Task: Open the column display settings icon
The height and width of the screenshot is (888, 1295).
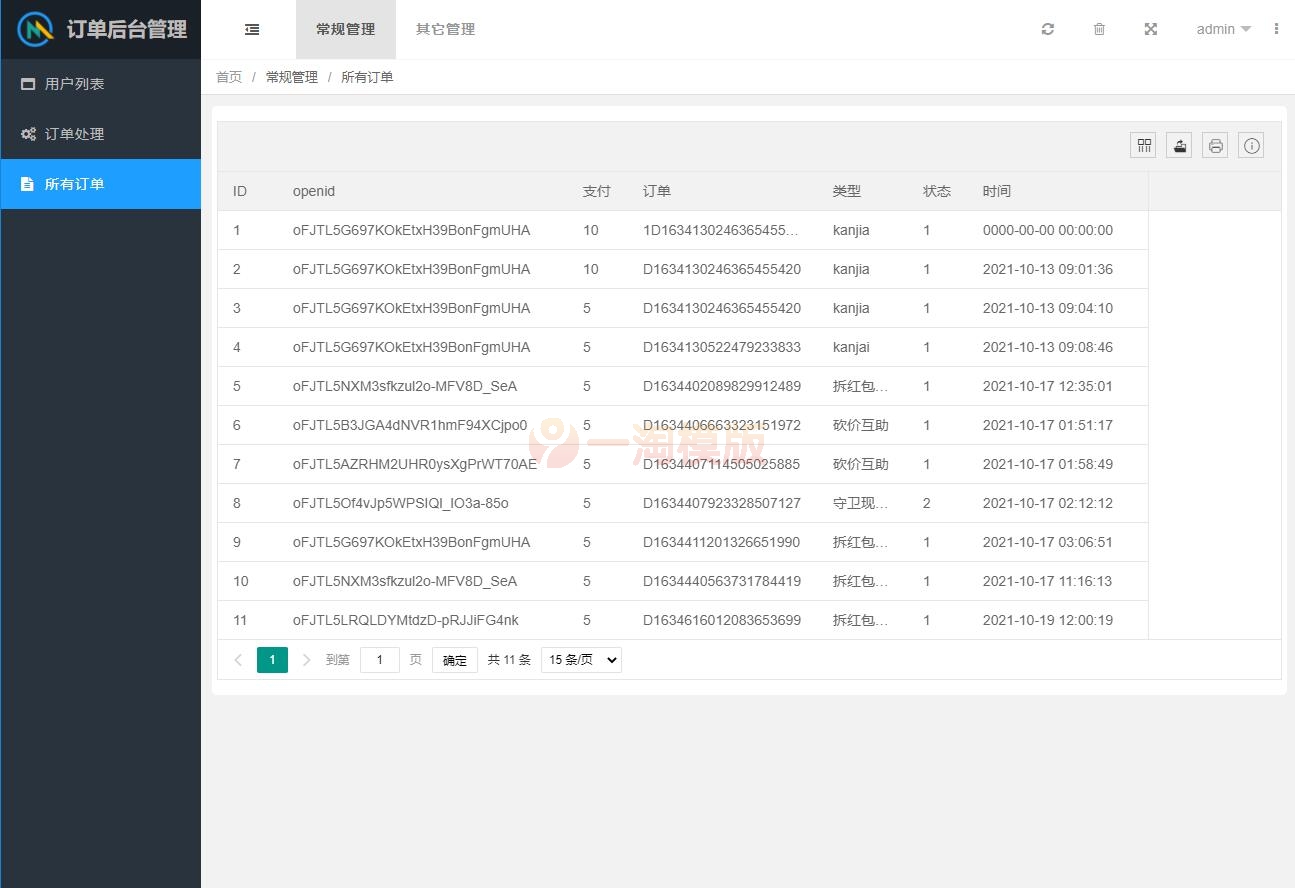Action: 1143,145
